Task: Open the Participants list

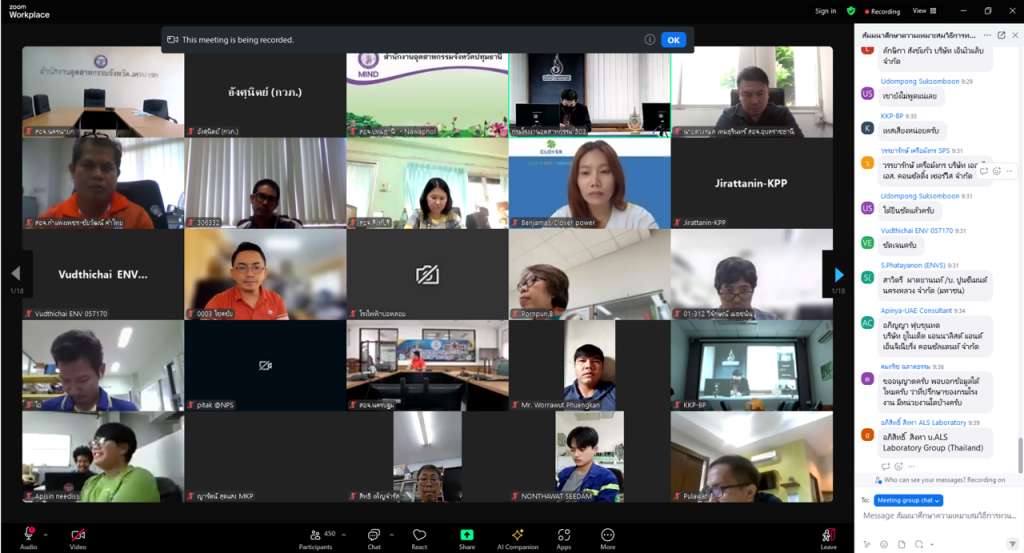Action: pyautogui.click(x=315, y=537)
